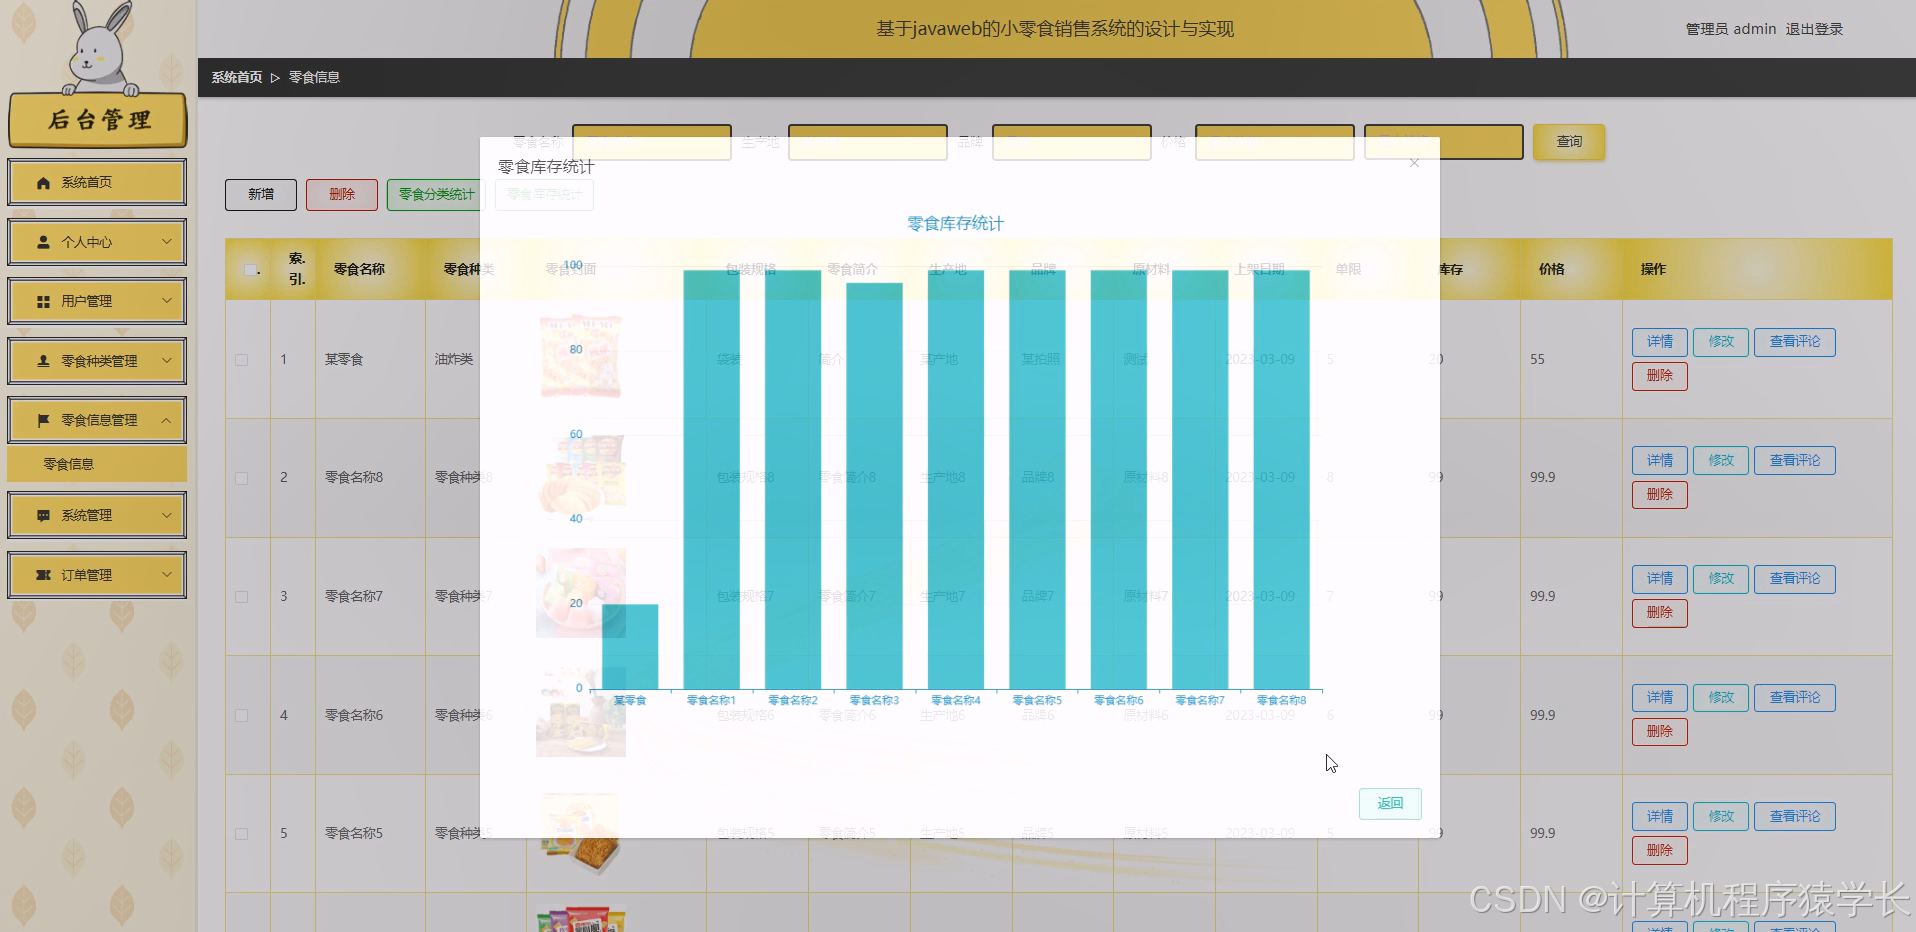Click the user icon beside 零食种类管理
The height and width of the screenshot is (932, 1916).
(x=42, y=360)
